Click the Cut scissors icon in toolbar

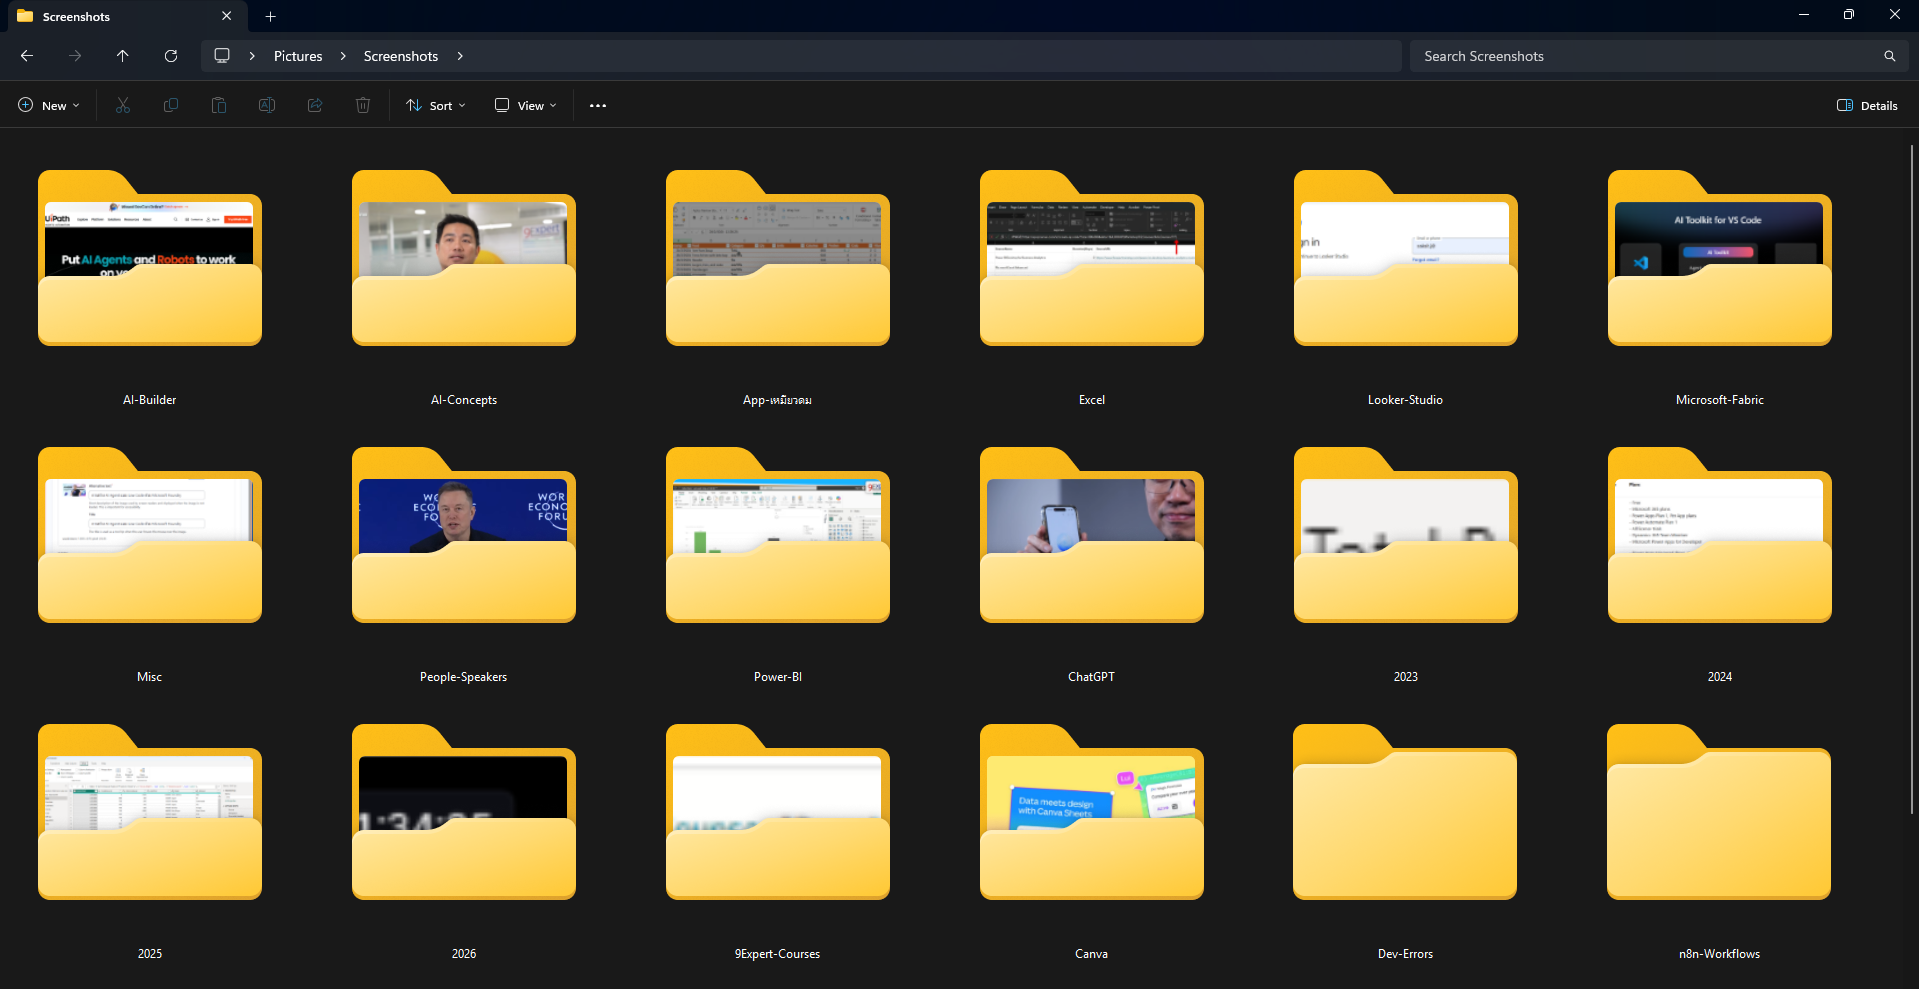(x=123, y=105)
